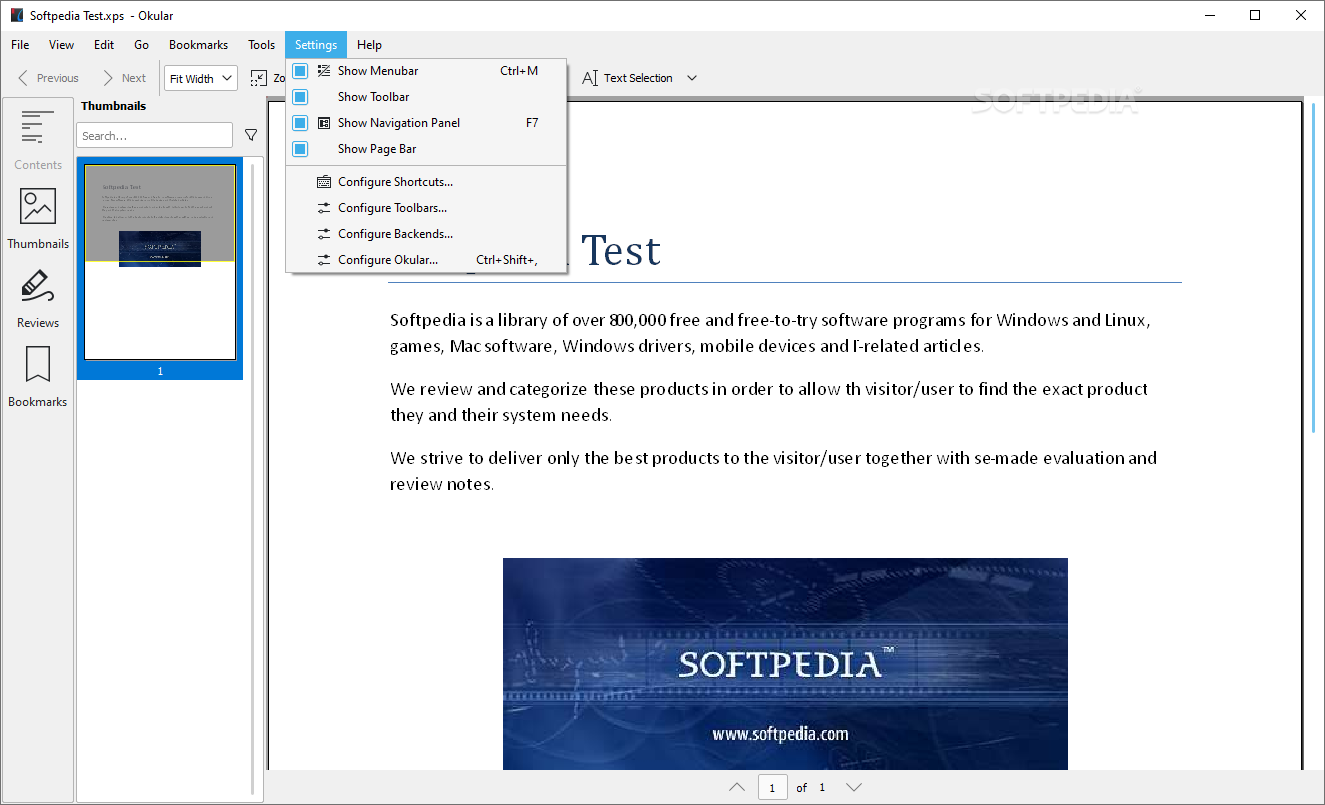Open the Bookmarks sidebar panel
Viewport: 1325px width, 805px height.
[x=38, y=376]
